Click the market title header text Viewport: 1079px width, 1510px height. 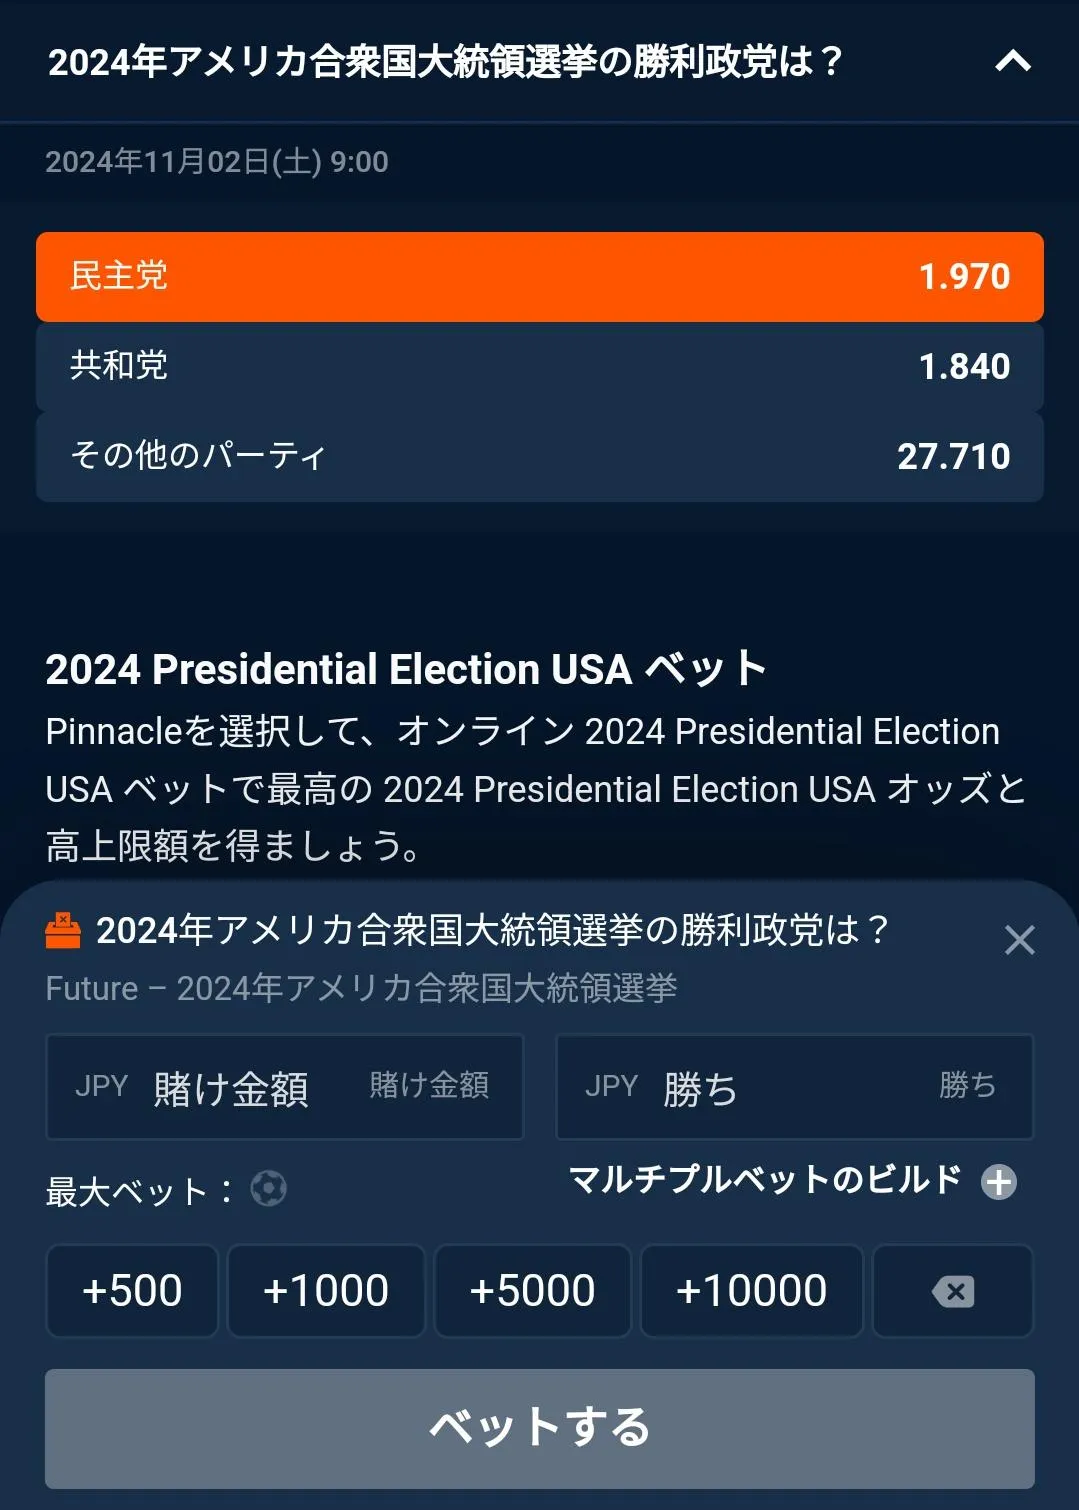point(445,62)
